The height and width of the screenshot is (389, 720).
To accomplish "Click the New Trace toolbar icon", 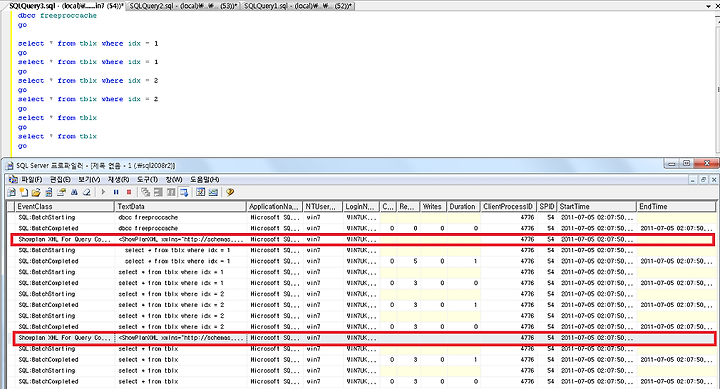I will click(12, 192).
